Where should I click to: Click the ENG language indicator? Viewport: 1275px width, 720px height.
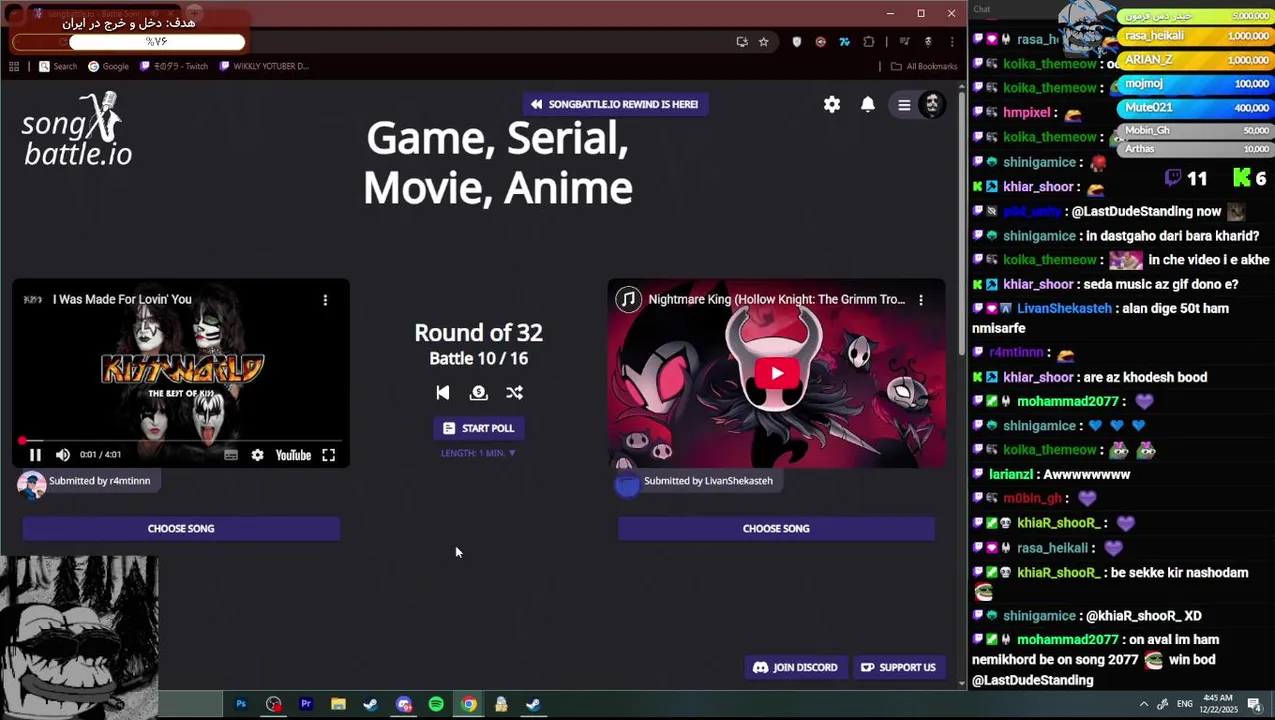click(1185, 704)
